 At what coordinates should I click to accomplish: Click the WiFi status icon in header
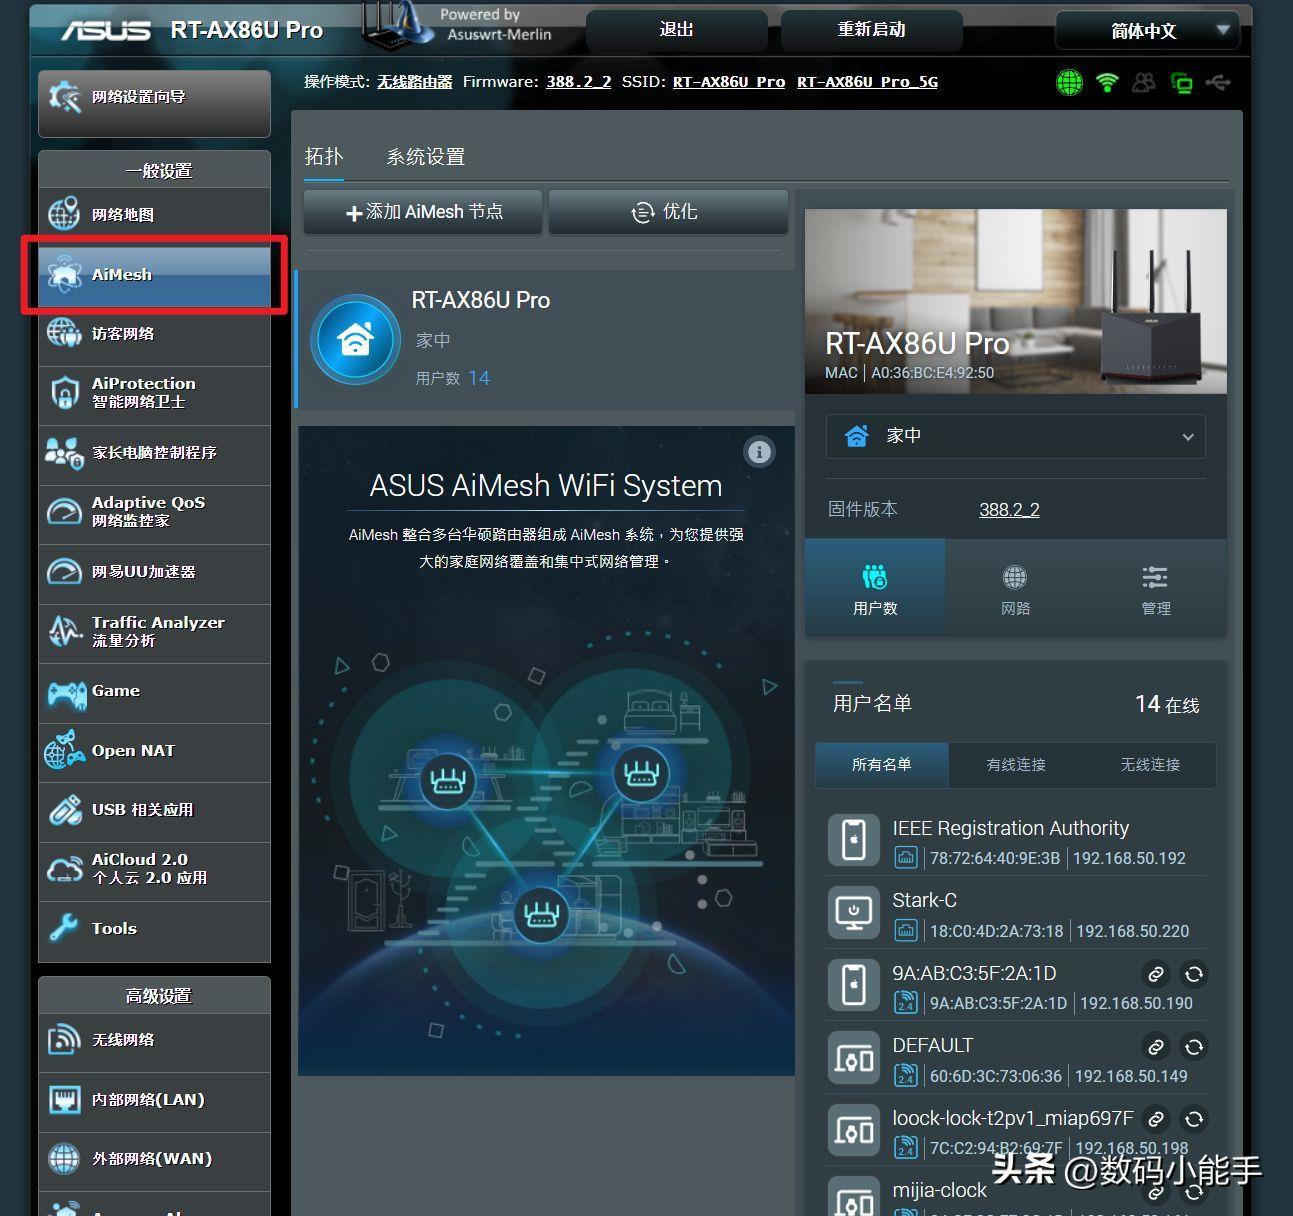[x=1107, y=83]
